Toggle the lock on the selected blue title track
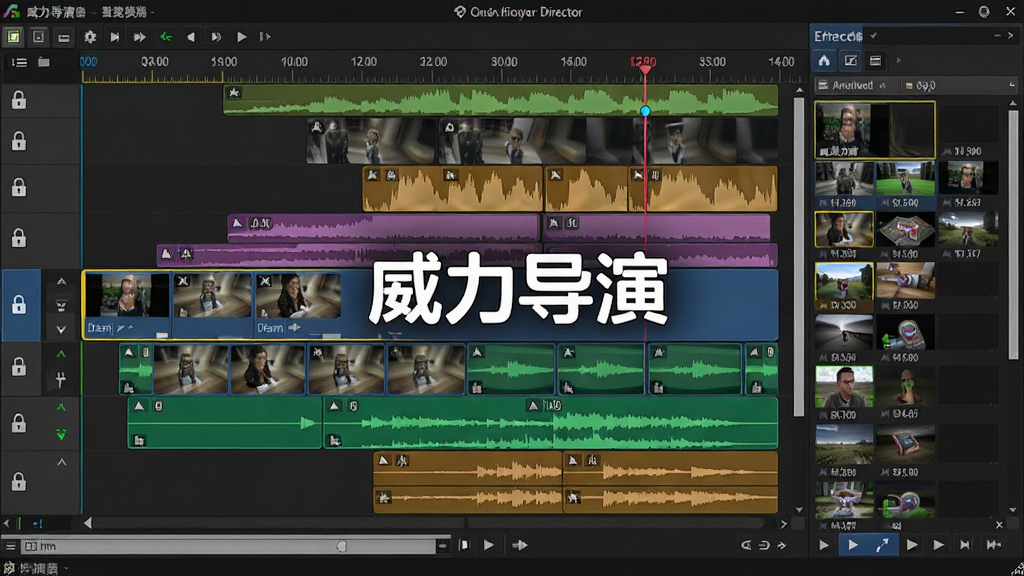Image resolution: width=1024 pixels, height=576 pixels. pos(19,304)
